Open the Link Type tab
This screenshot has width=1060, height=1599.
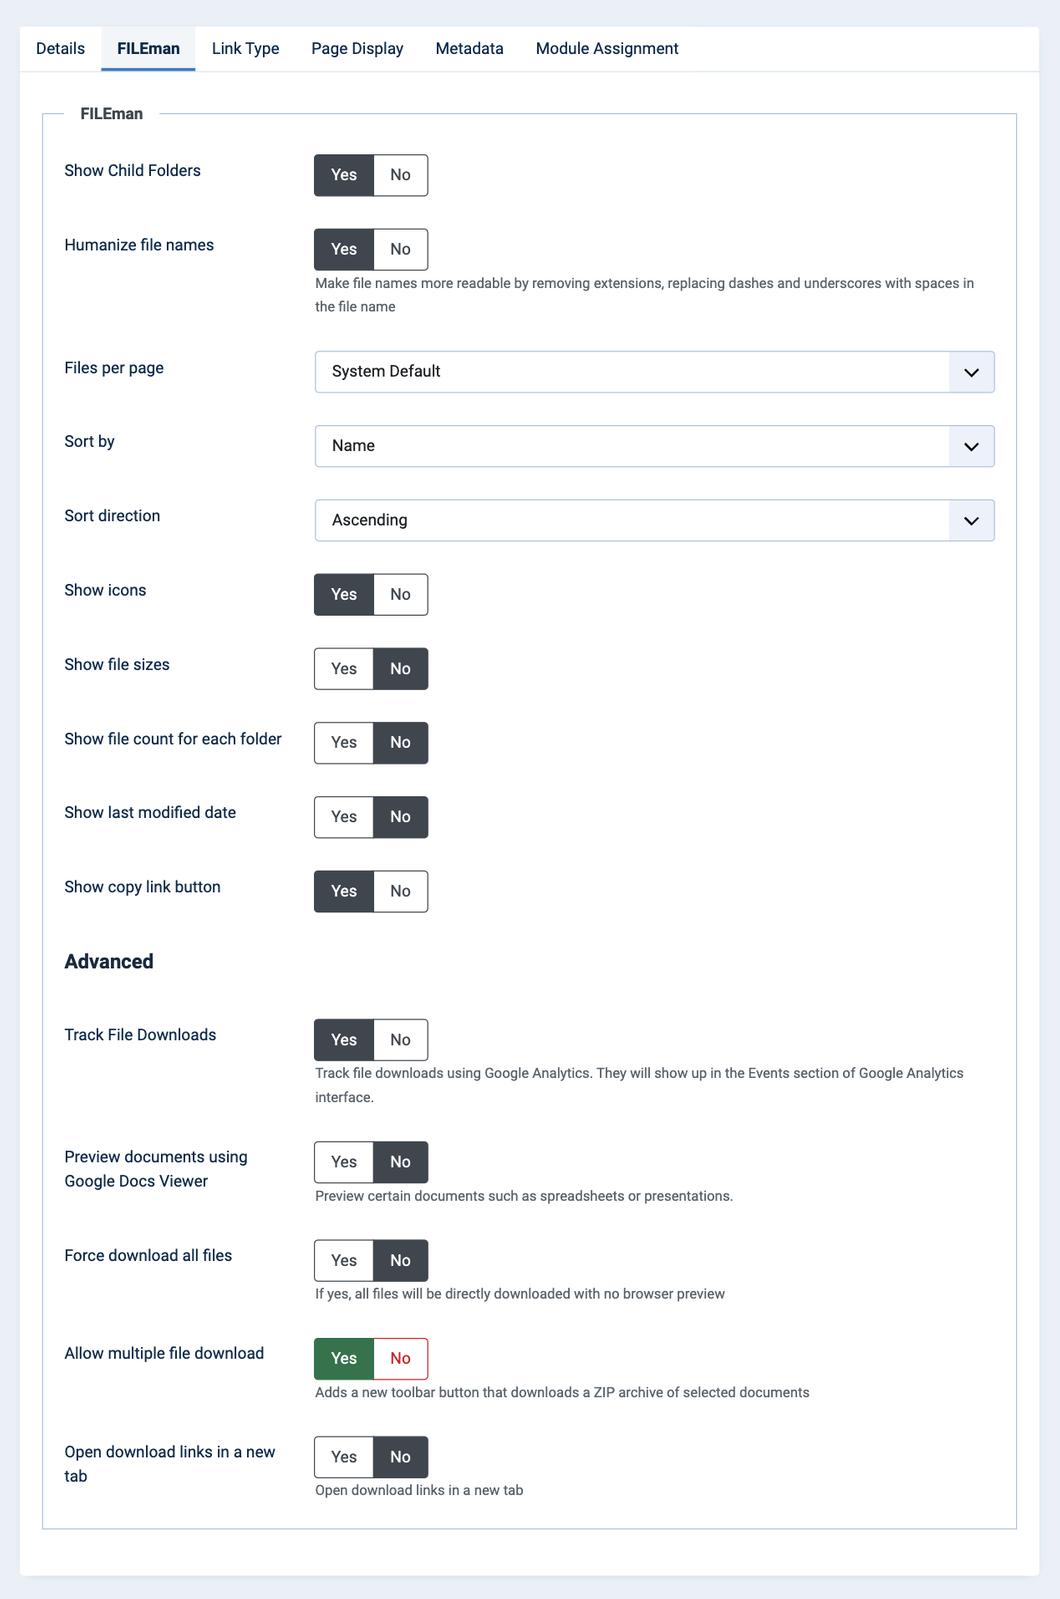pyautogui.click(x=245, y=48)
